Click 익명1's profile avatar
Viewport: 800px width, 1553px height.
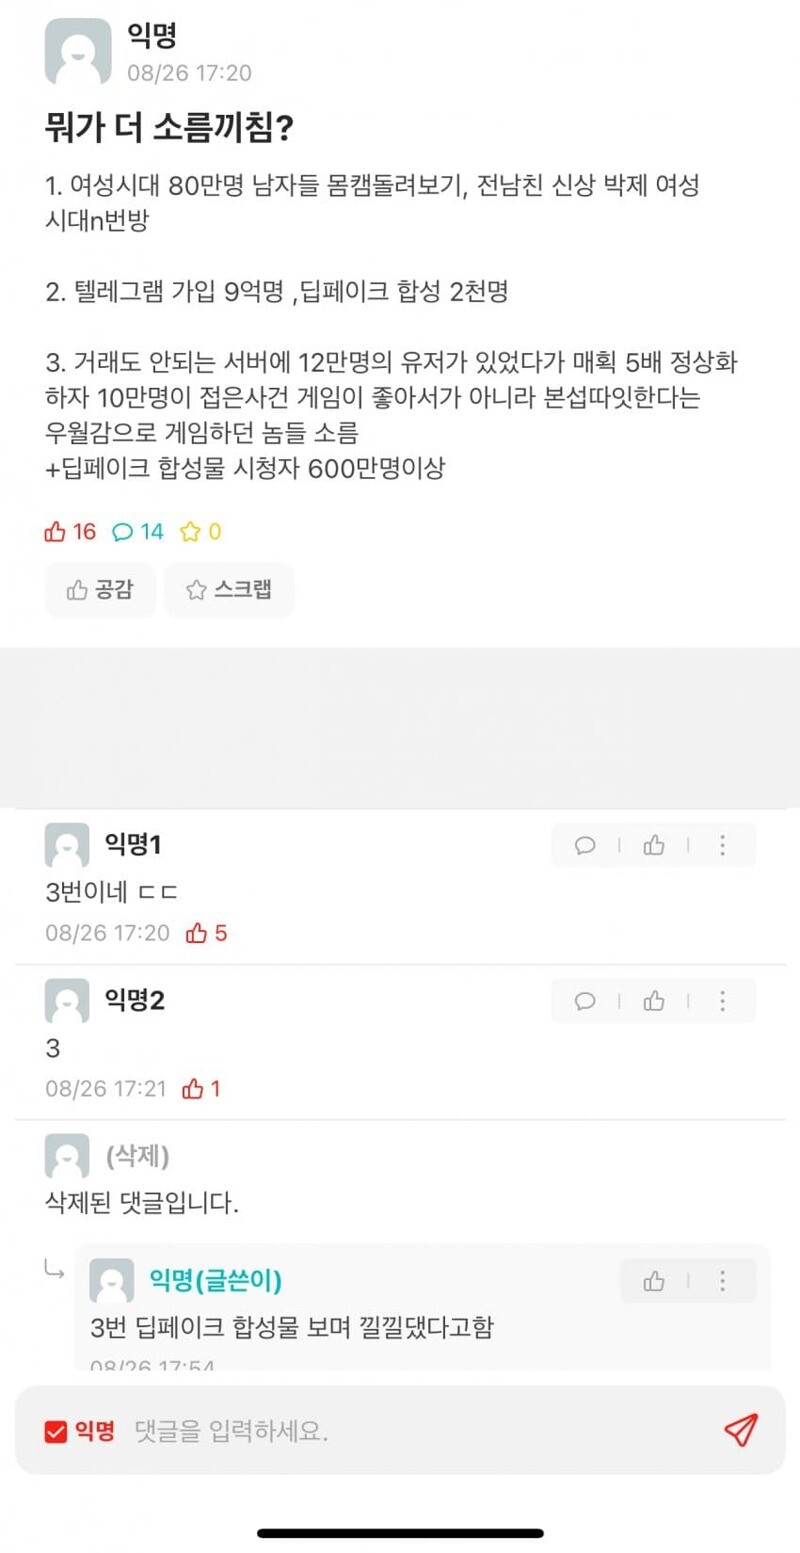pyautogui.click(x=67, y=846)
